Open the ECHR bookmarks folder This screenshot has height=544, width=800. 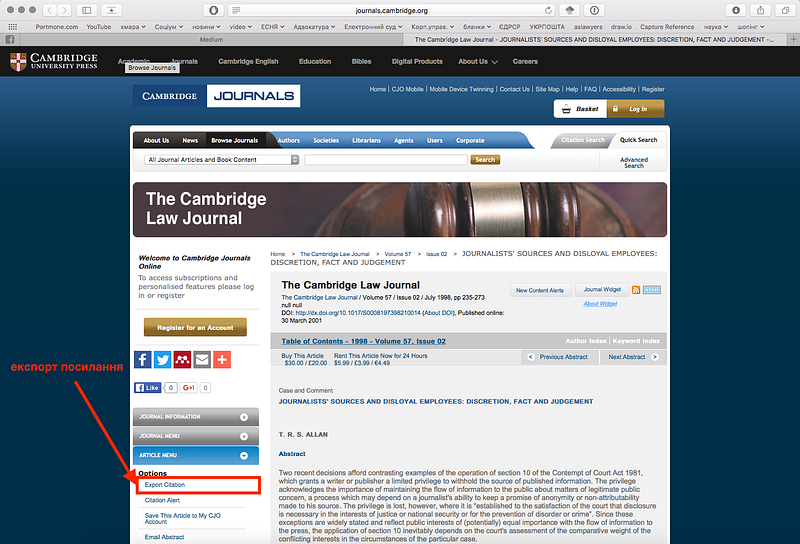click(272, 27)
